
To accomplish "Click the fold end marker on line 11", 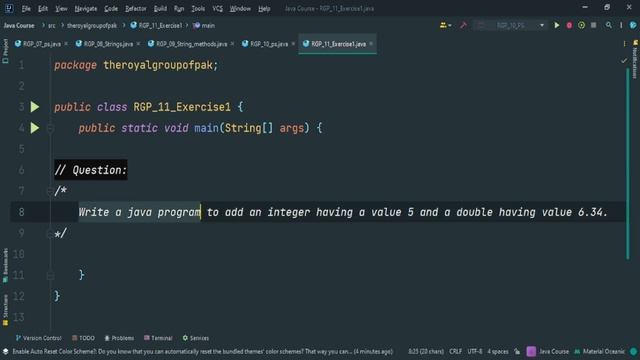I will pos(50,275).
